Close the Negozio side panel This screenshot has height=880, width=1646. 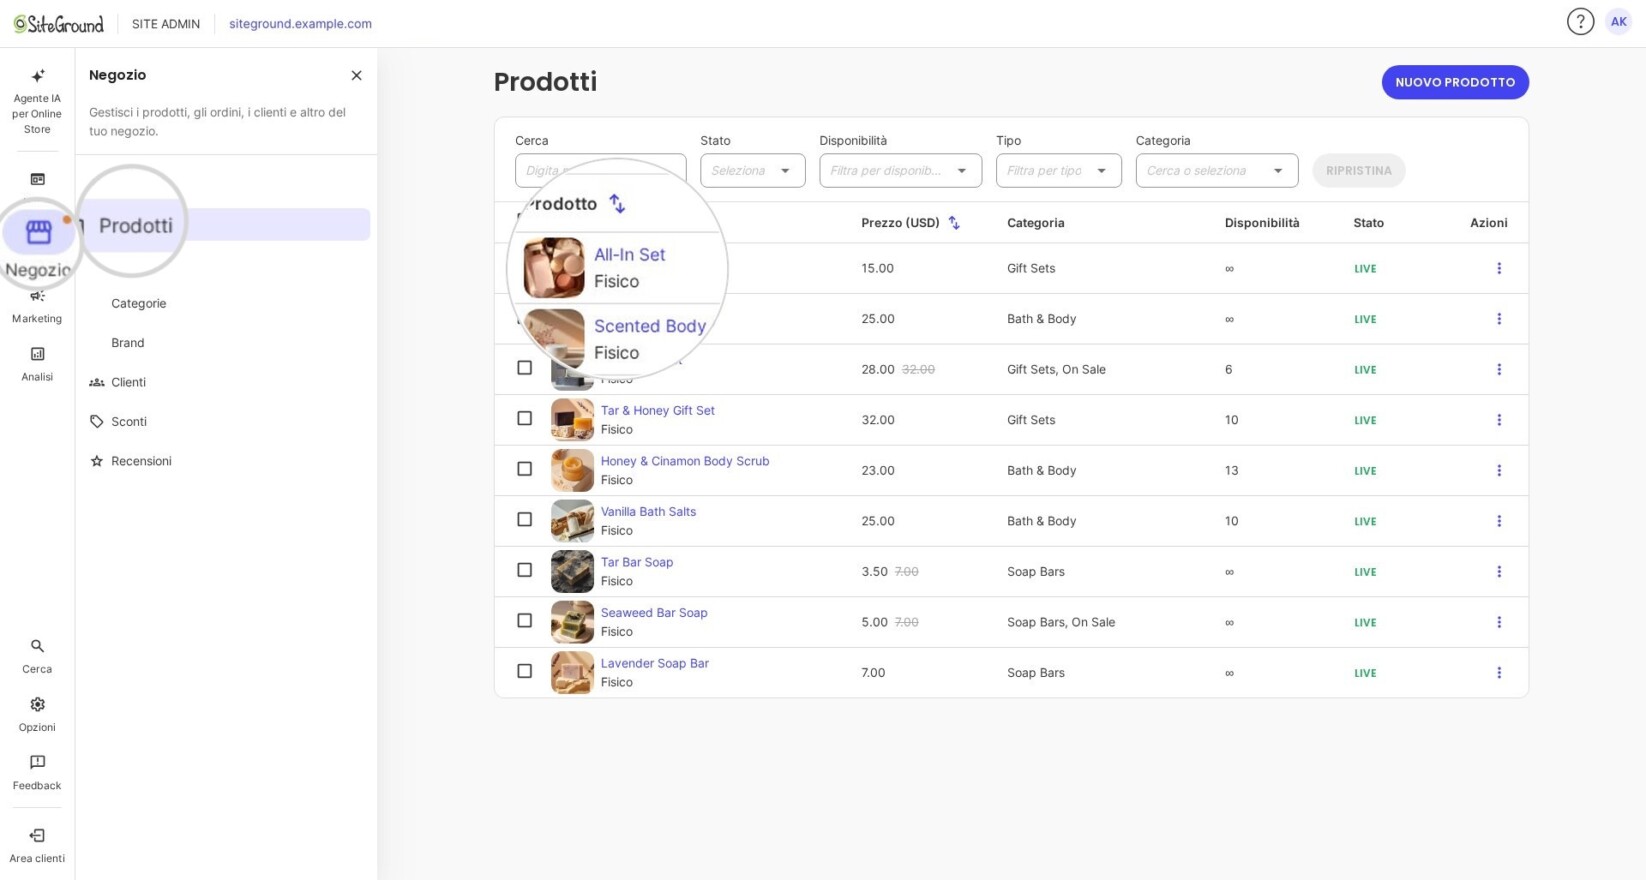click(x=356, y=75)
